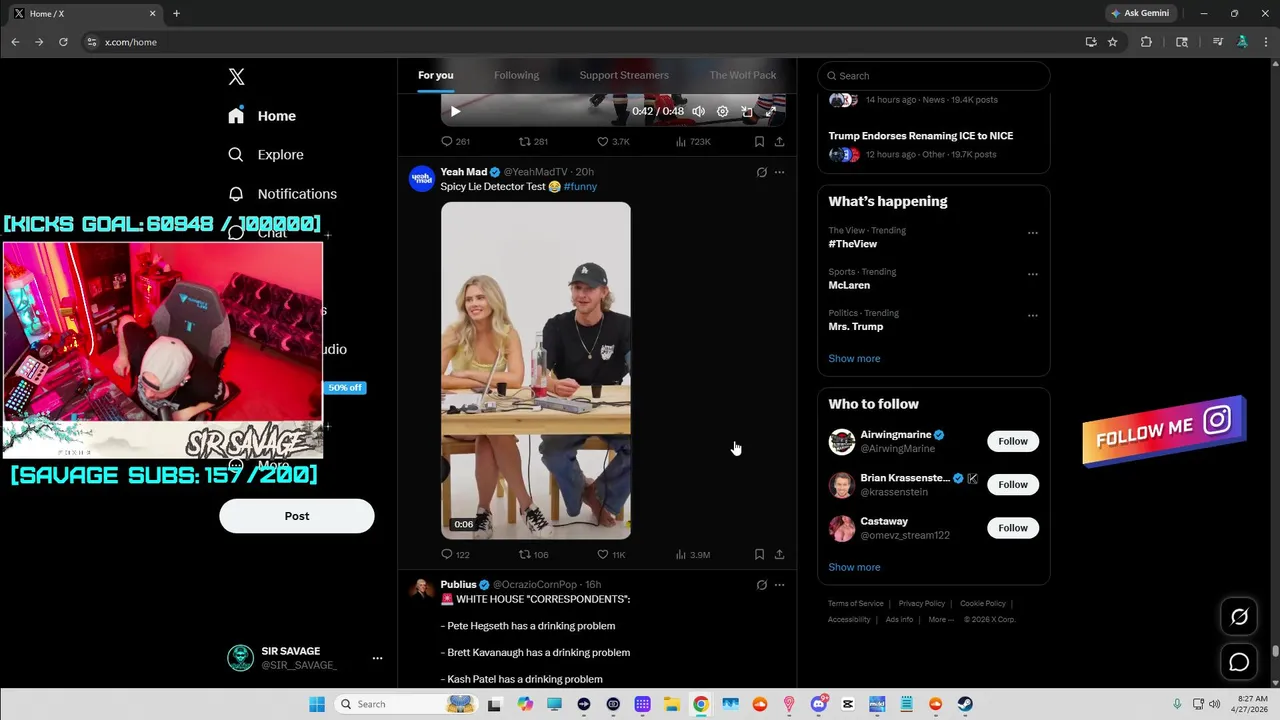The image size is (1280, 720).
Task: Open the Terms of Service link
Action: pyautogui.click(x=855, y=604)
